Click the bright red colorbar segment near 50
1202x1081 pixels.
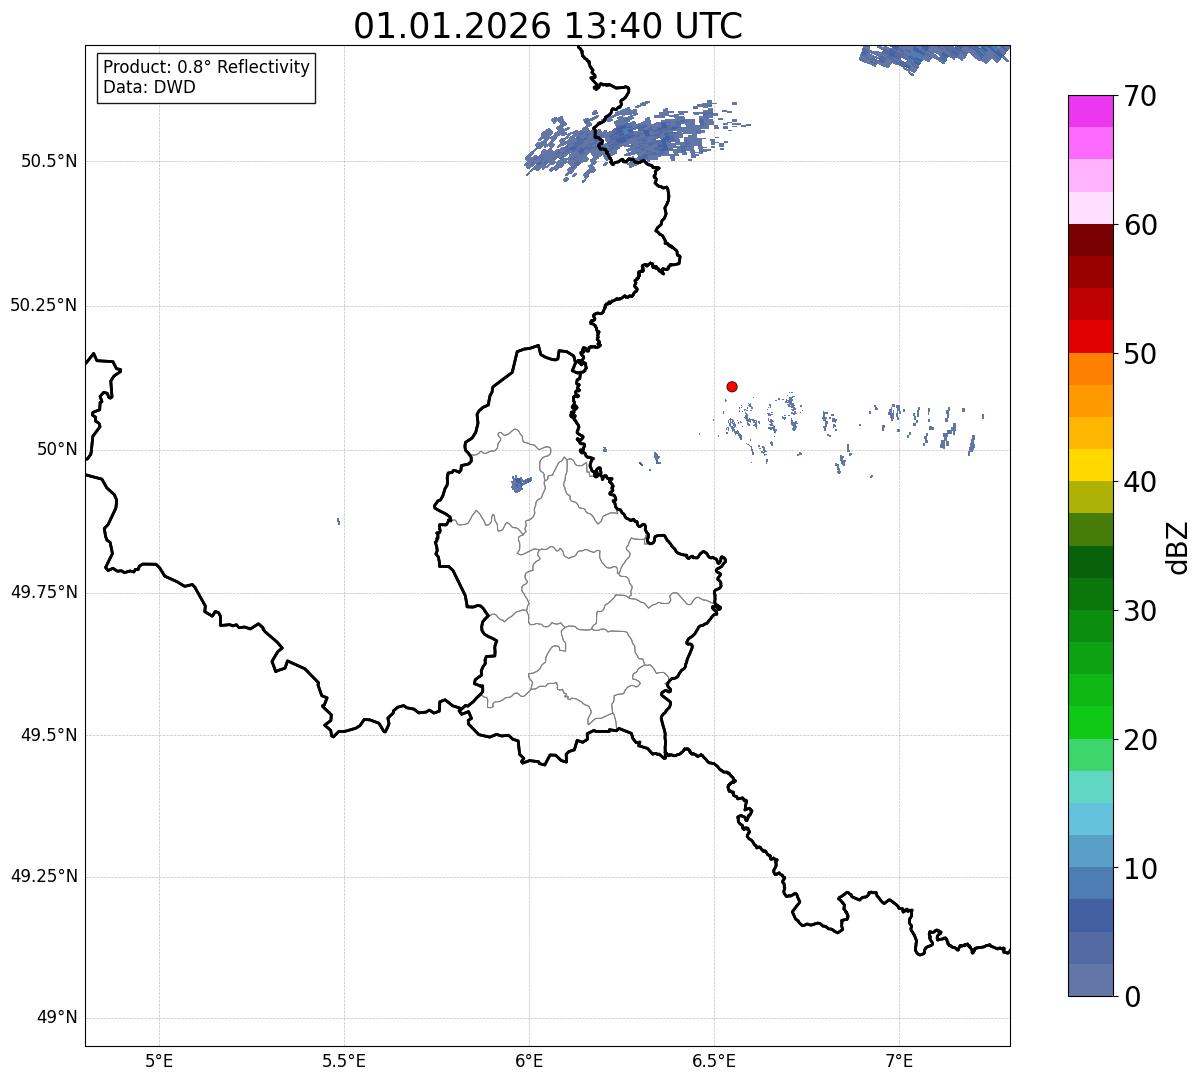click(x=1091, y=337)
